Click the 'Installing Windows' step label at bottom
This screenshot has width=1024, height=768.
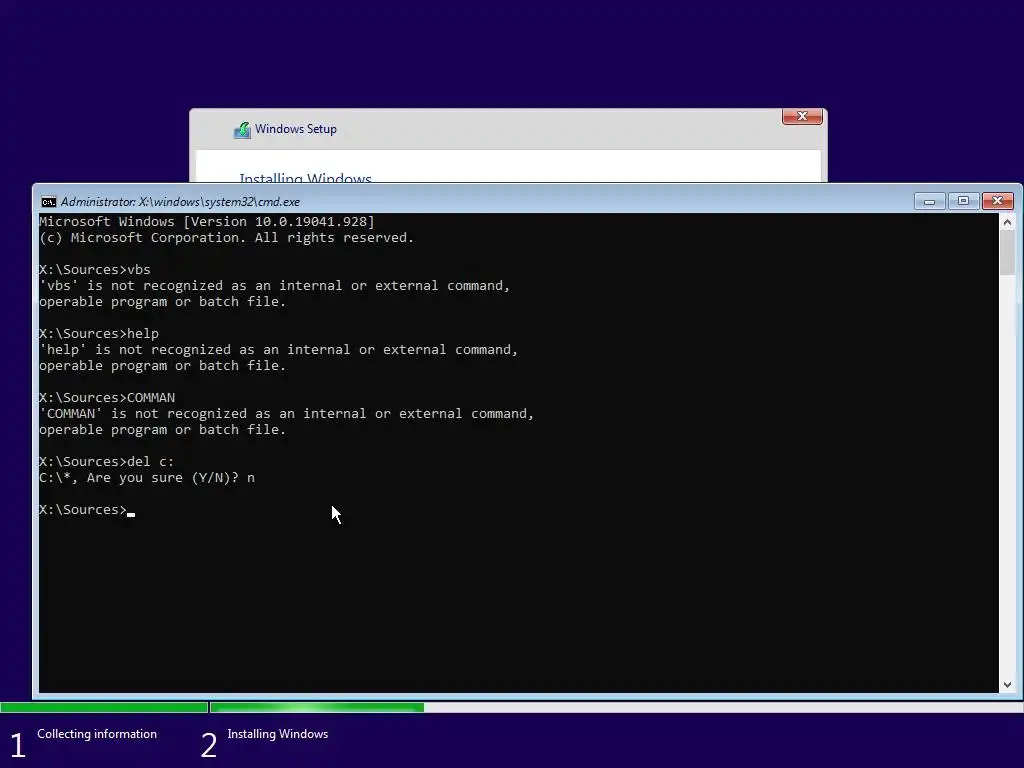(x=278, y=734)
